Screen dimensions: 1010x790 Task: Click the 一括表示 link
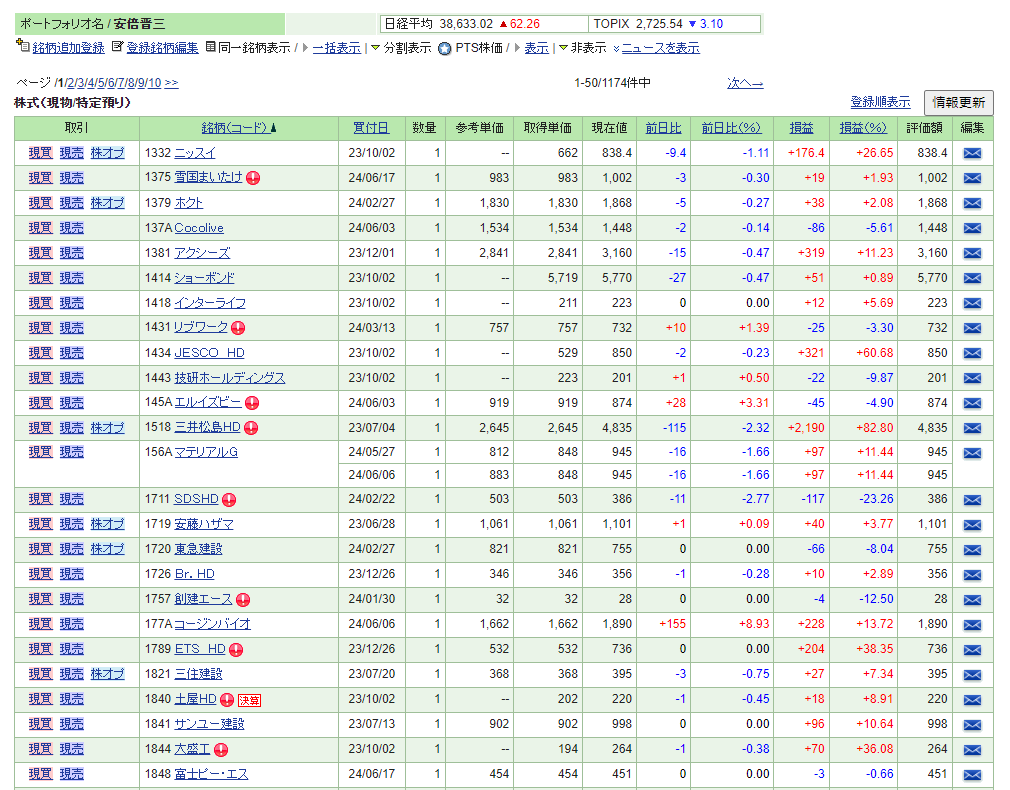click(x=337, y=48)
